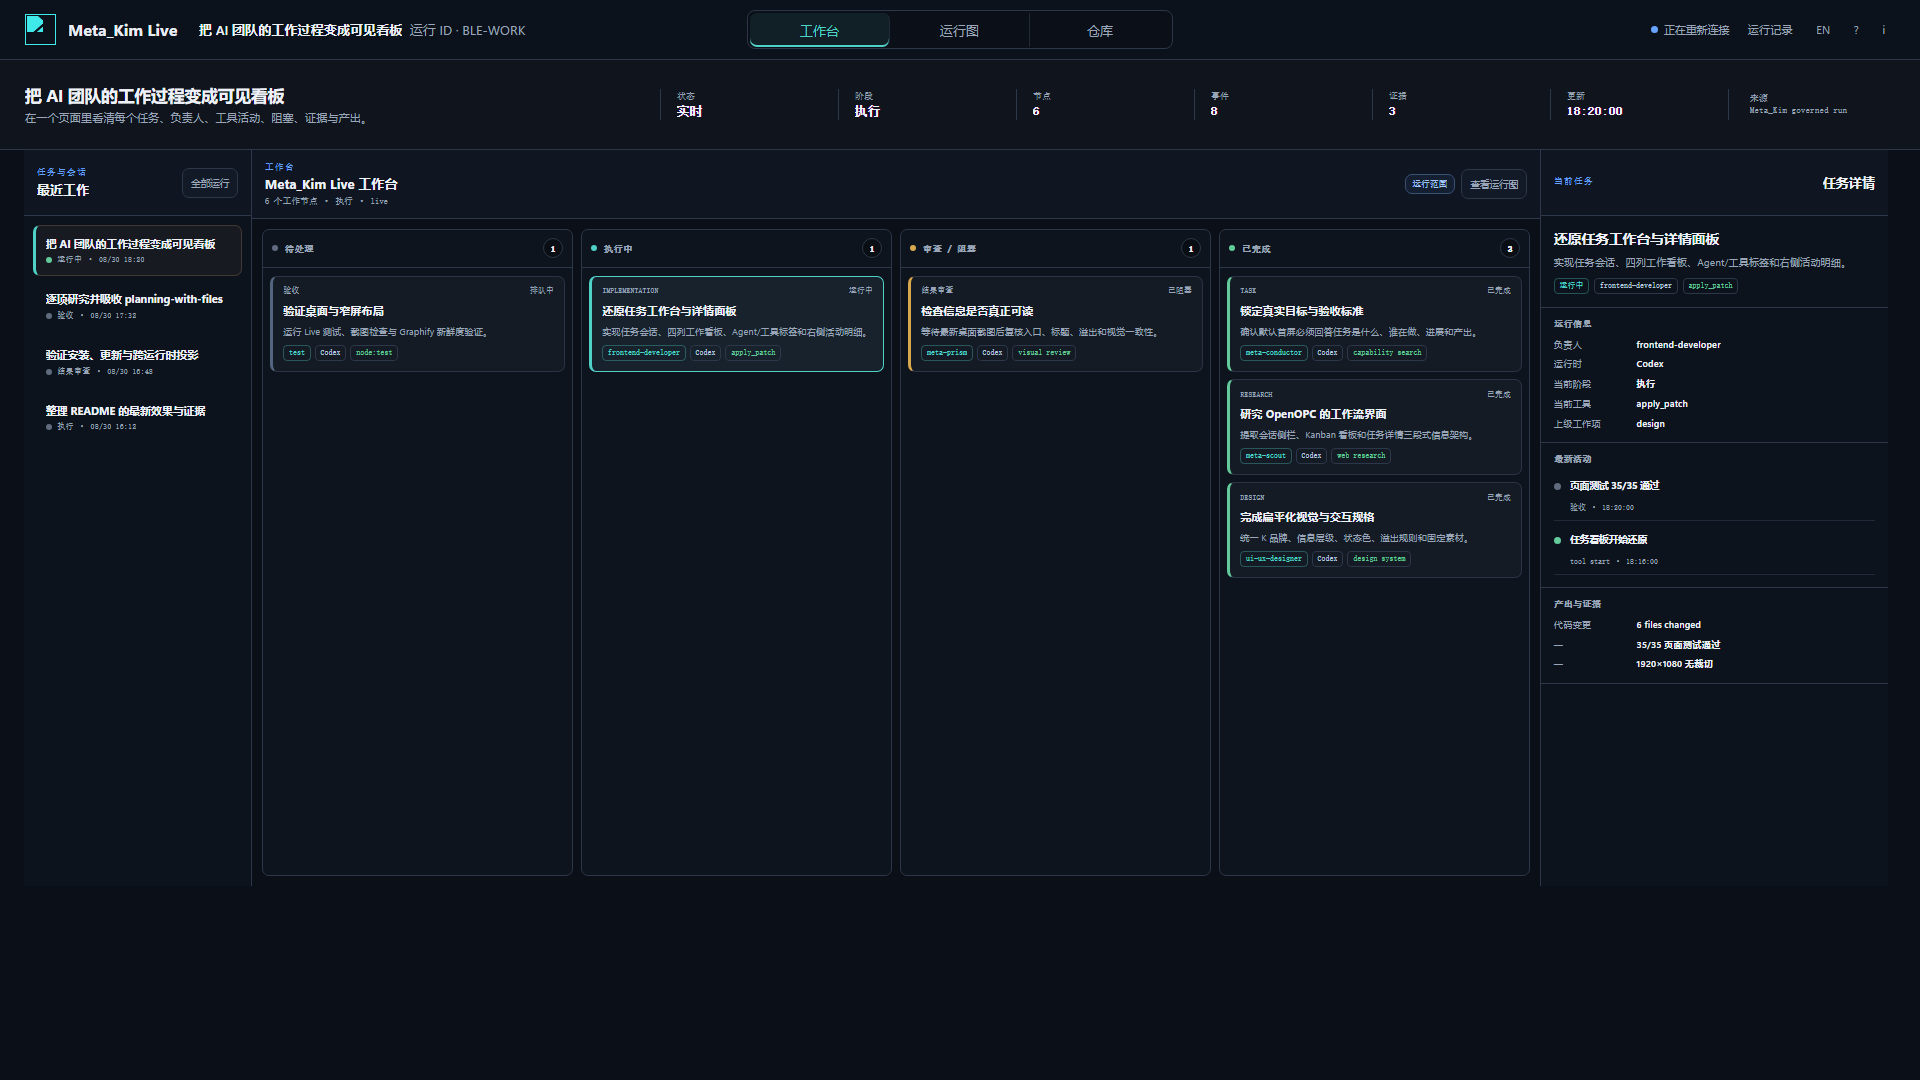Click the 已完成 column header
The image size is (1920, 1080).
coord(1374,248)
